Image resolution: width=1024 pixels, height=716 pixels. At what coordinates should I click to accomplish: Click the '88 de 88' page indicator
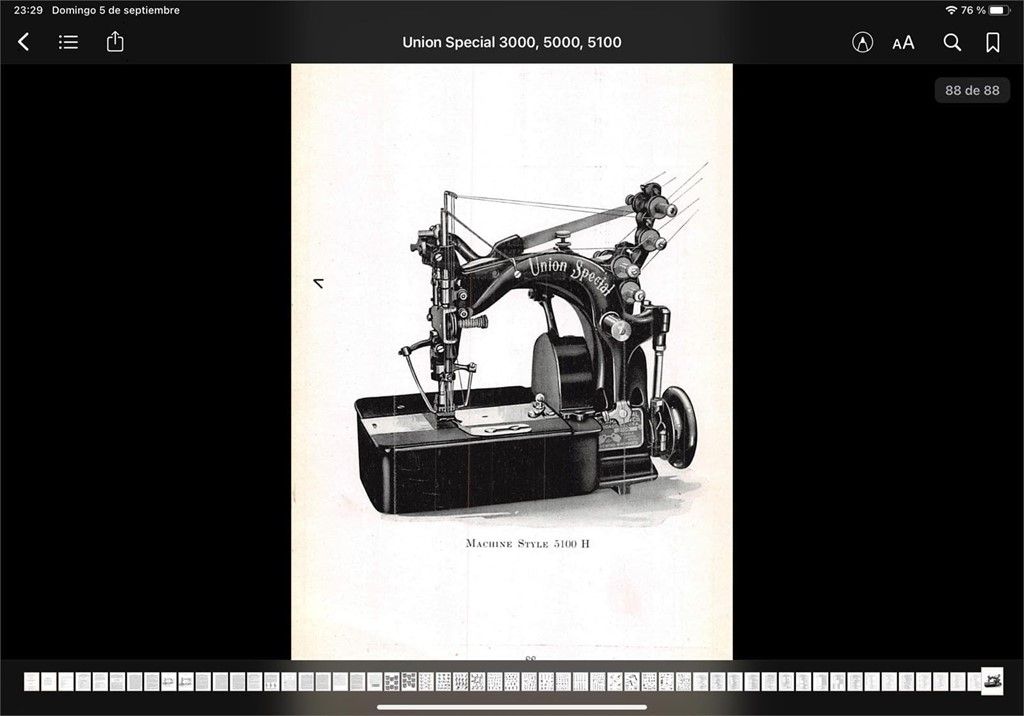(972, 90)
